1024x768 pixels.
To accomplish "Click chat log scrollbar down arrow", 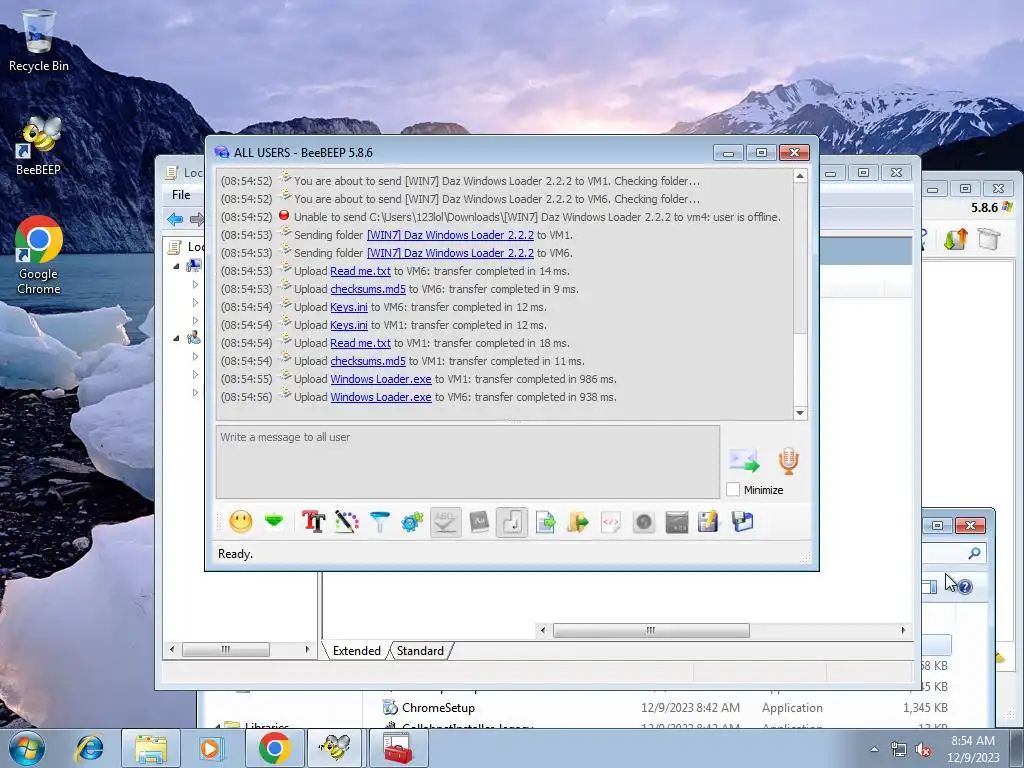I will (800, 413).
